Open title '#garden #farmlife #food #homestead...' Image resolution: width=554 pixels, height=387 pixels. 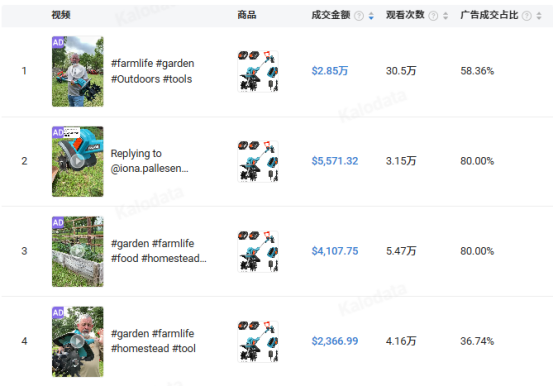tap(159, 251)
